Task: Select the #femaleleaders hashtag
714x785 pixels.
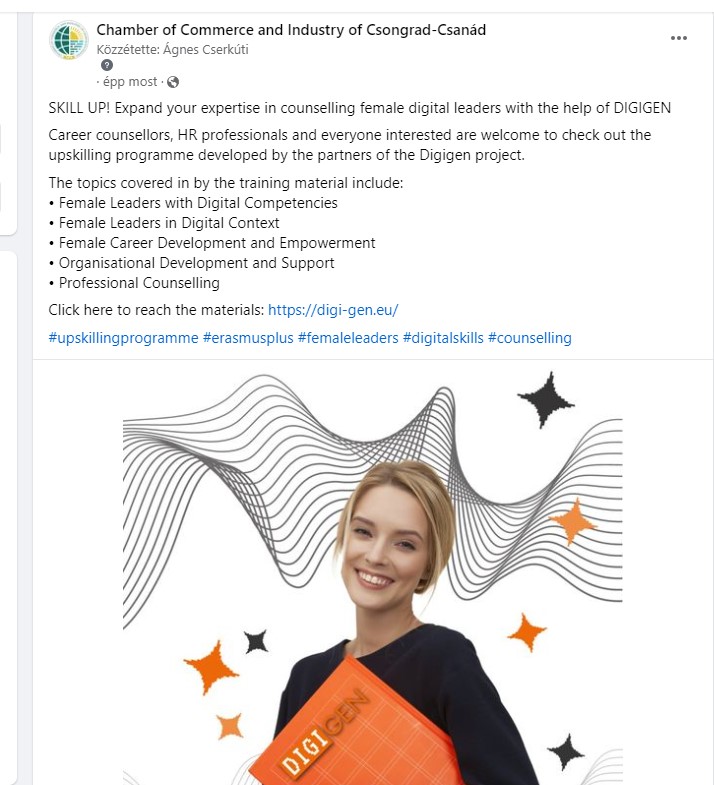Action: pyautogui.click(x=348, y=338)
